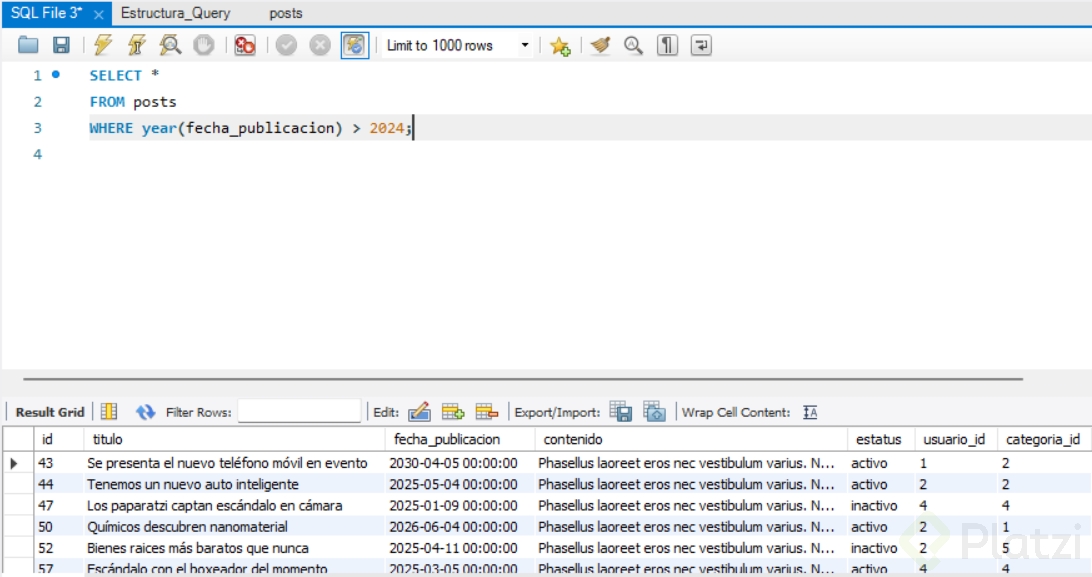Viewport: 1092px width, 577px height.
Task: Select cell 'Tenemos un nuevo auto inteligente'
Action: (x=234, y=484)
